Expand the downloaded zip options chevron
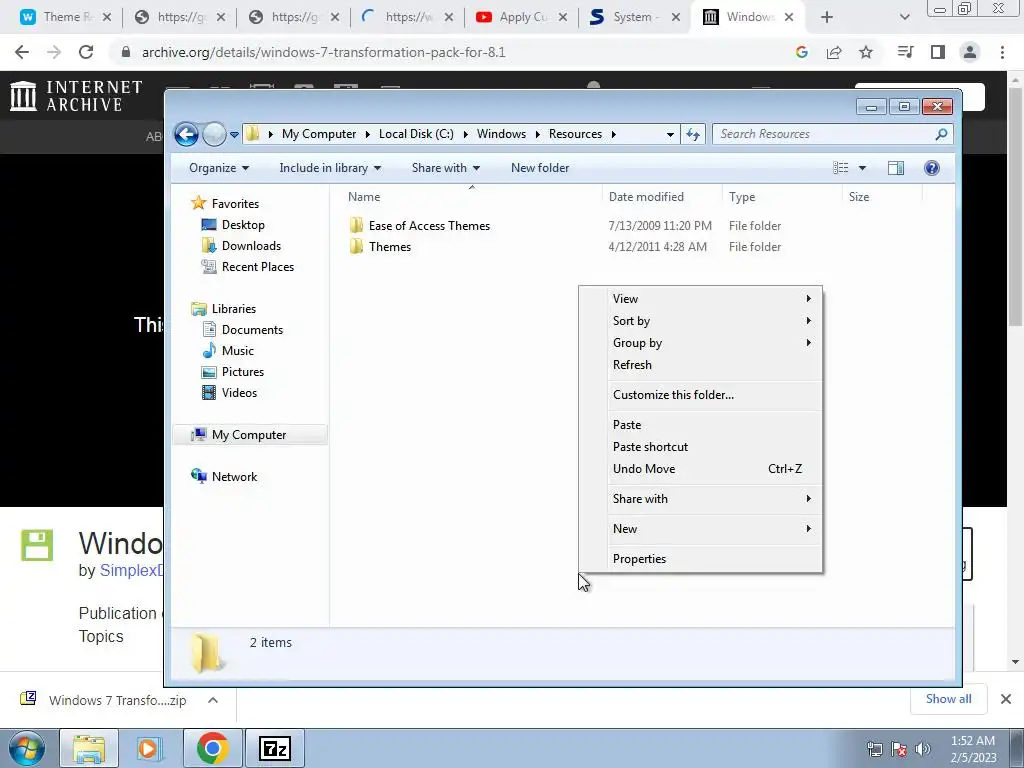Screen dimensions: 1024x768 212,700
